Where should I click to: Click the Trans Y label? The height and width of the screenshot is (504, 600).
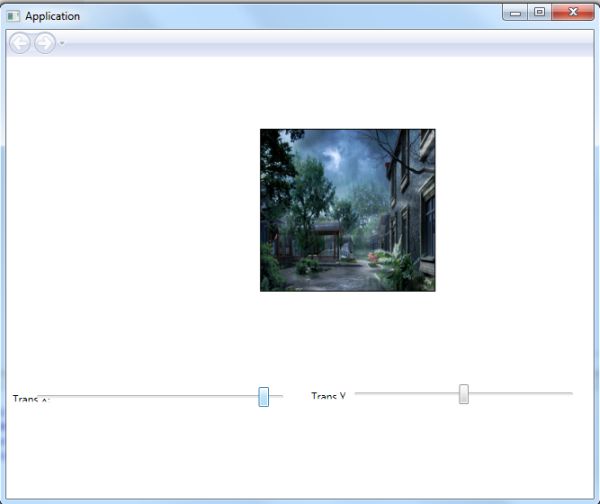coord(328,396)
